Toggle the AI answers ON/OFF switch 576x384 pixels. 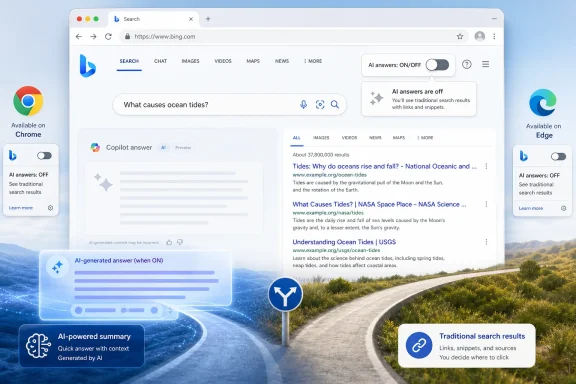[x=438, y=65]
